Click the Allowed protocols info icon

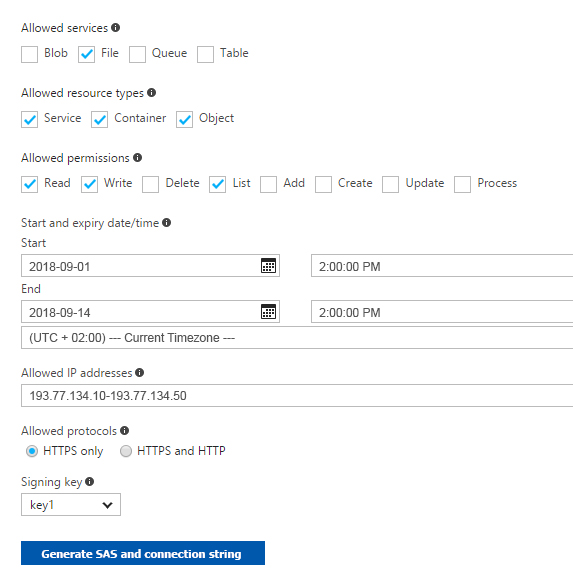(124, 431)
